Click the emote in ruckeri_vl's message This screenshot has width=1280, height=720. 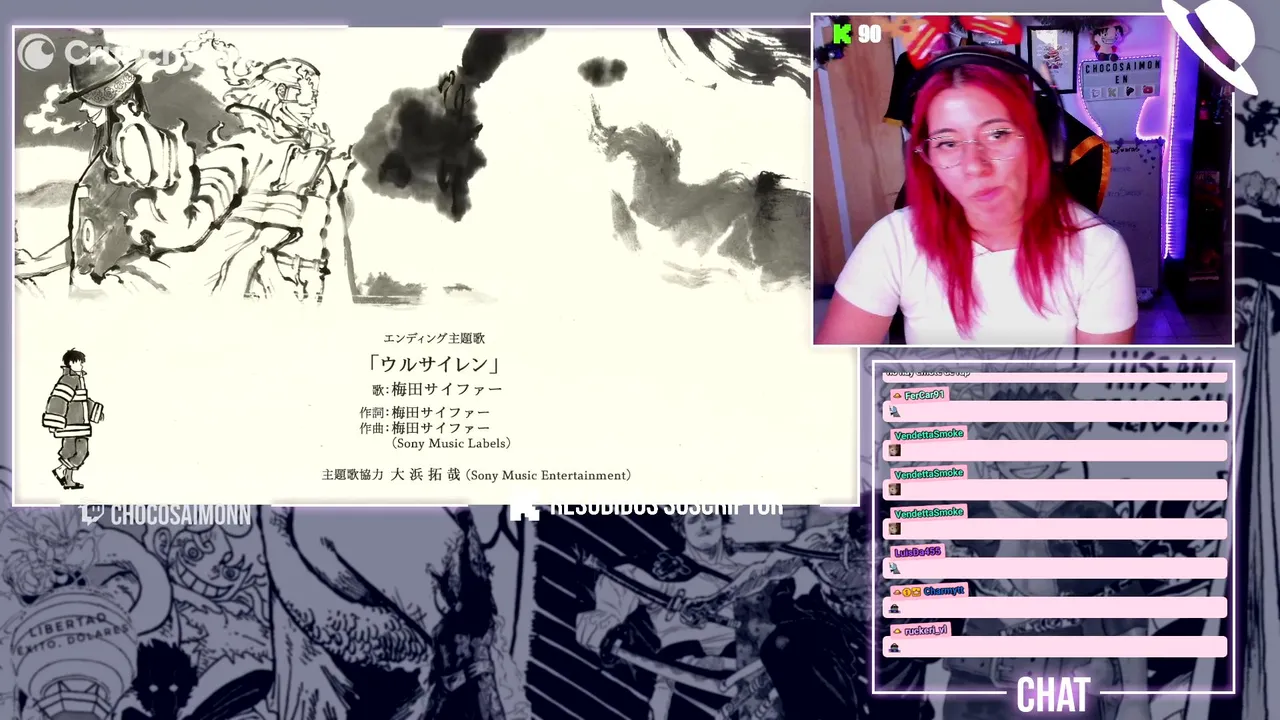pyautogui.click(x=894, y=647)
